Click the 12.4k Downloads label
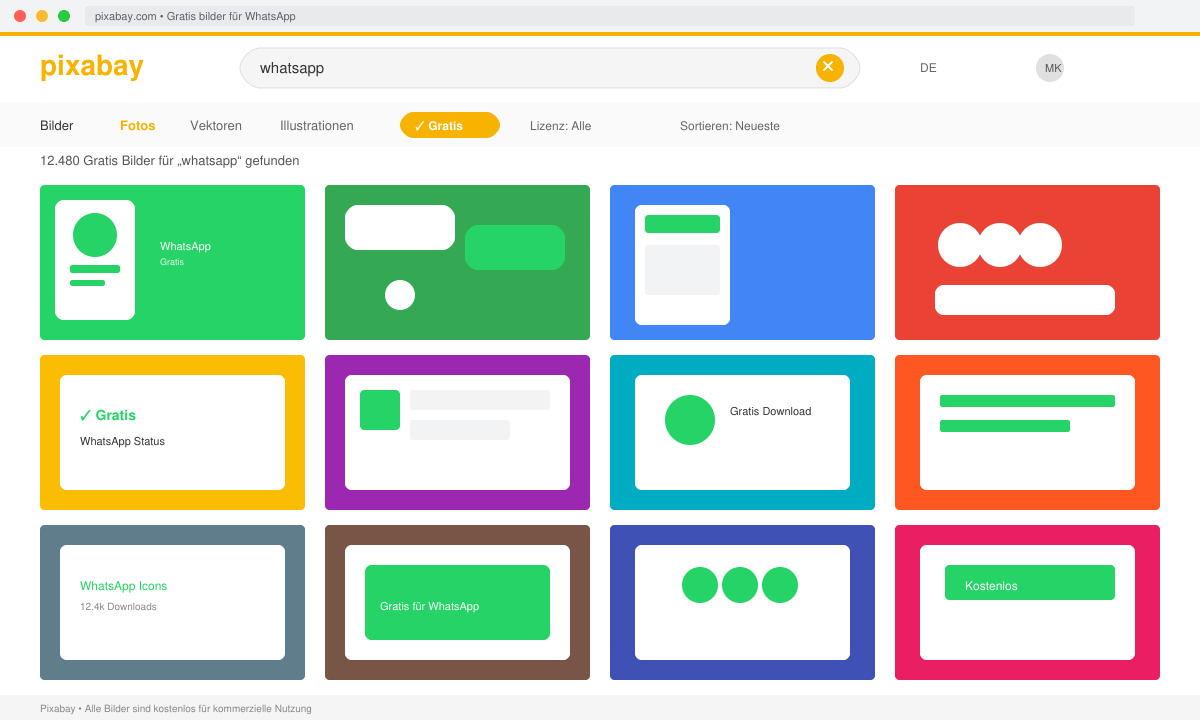This screenshot has height=720, width=1200. click(x=118, y=607)
